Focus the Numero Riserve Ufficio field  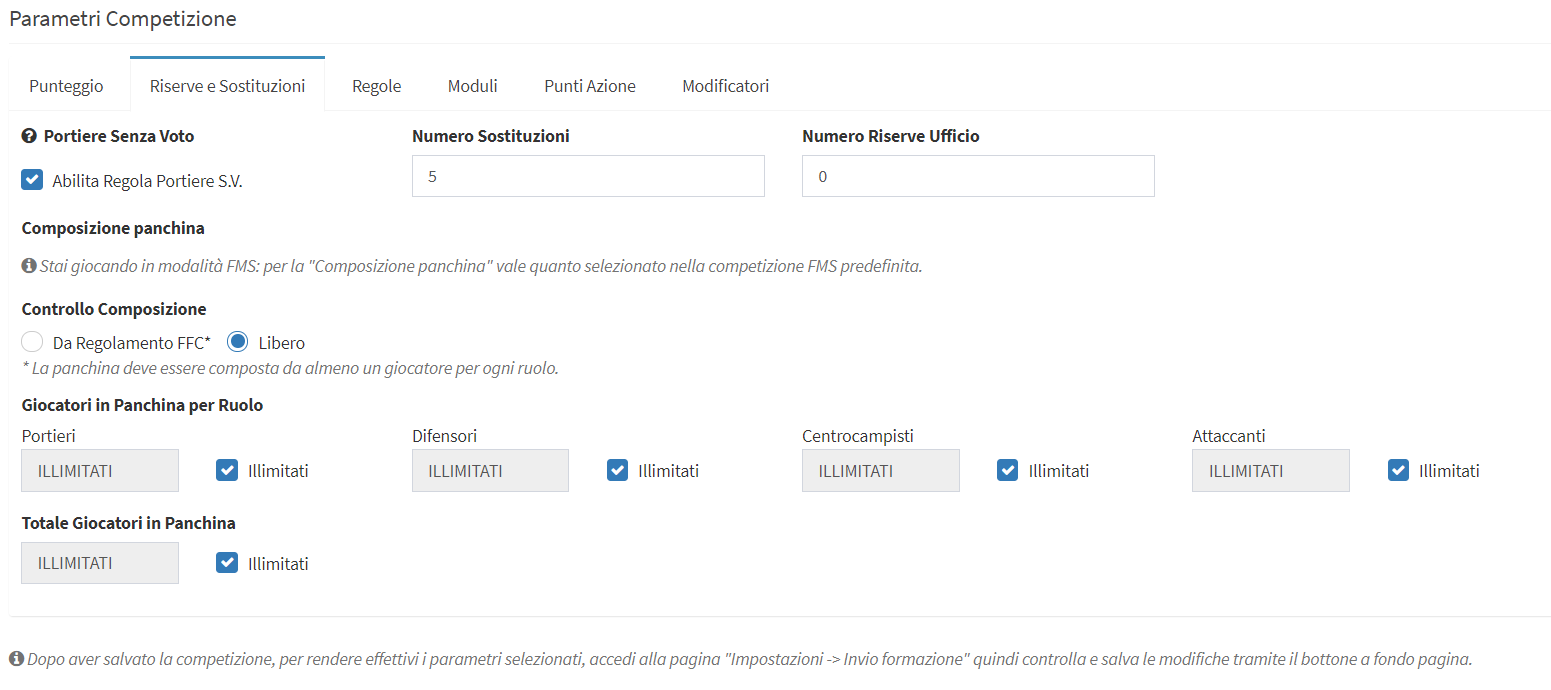click(x=978, y=176)
